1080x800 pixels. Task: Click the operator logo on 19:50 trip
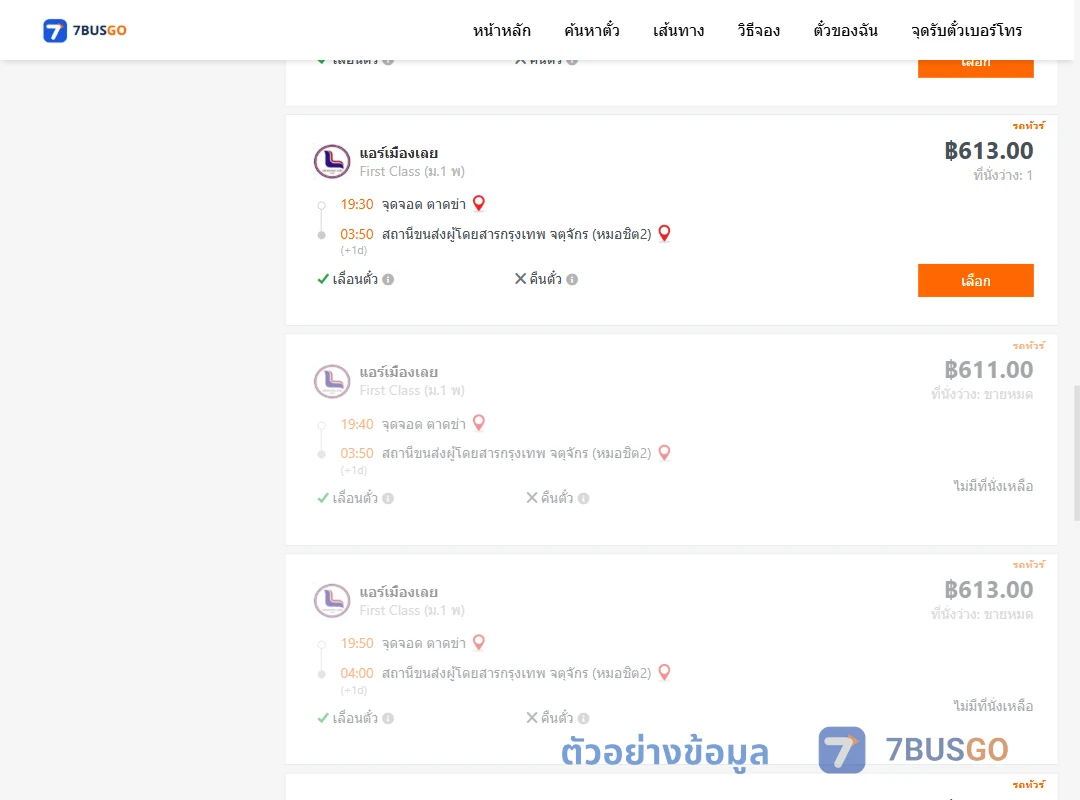(332, 600)
